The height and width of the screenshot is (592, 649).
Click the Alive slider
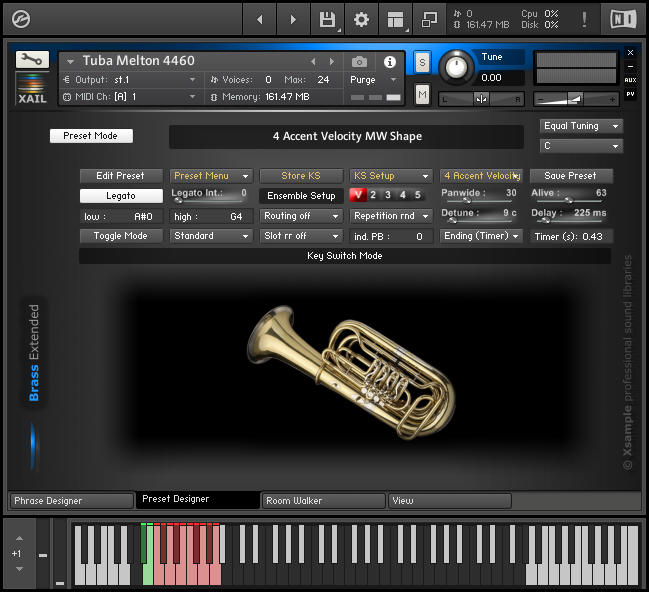pos(569,201)
